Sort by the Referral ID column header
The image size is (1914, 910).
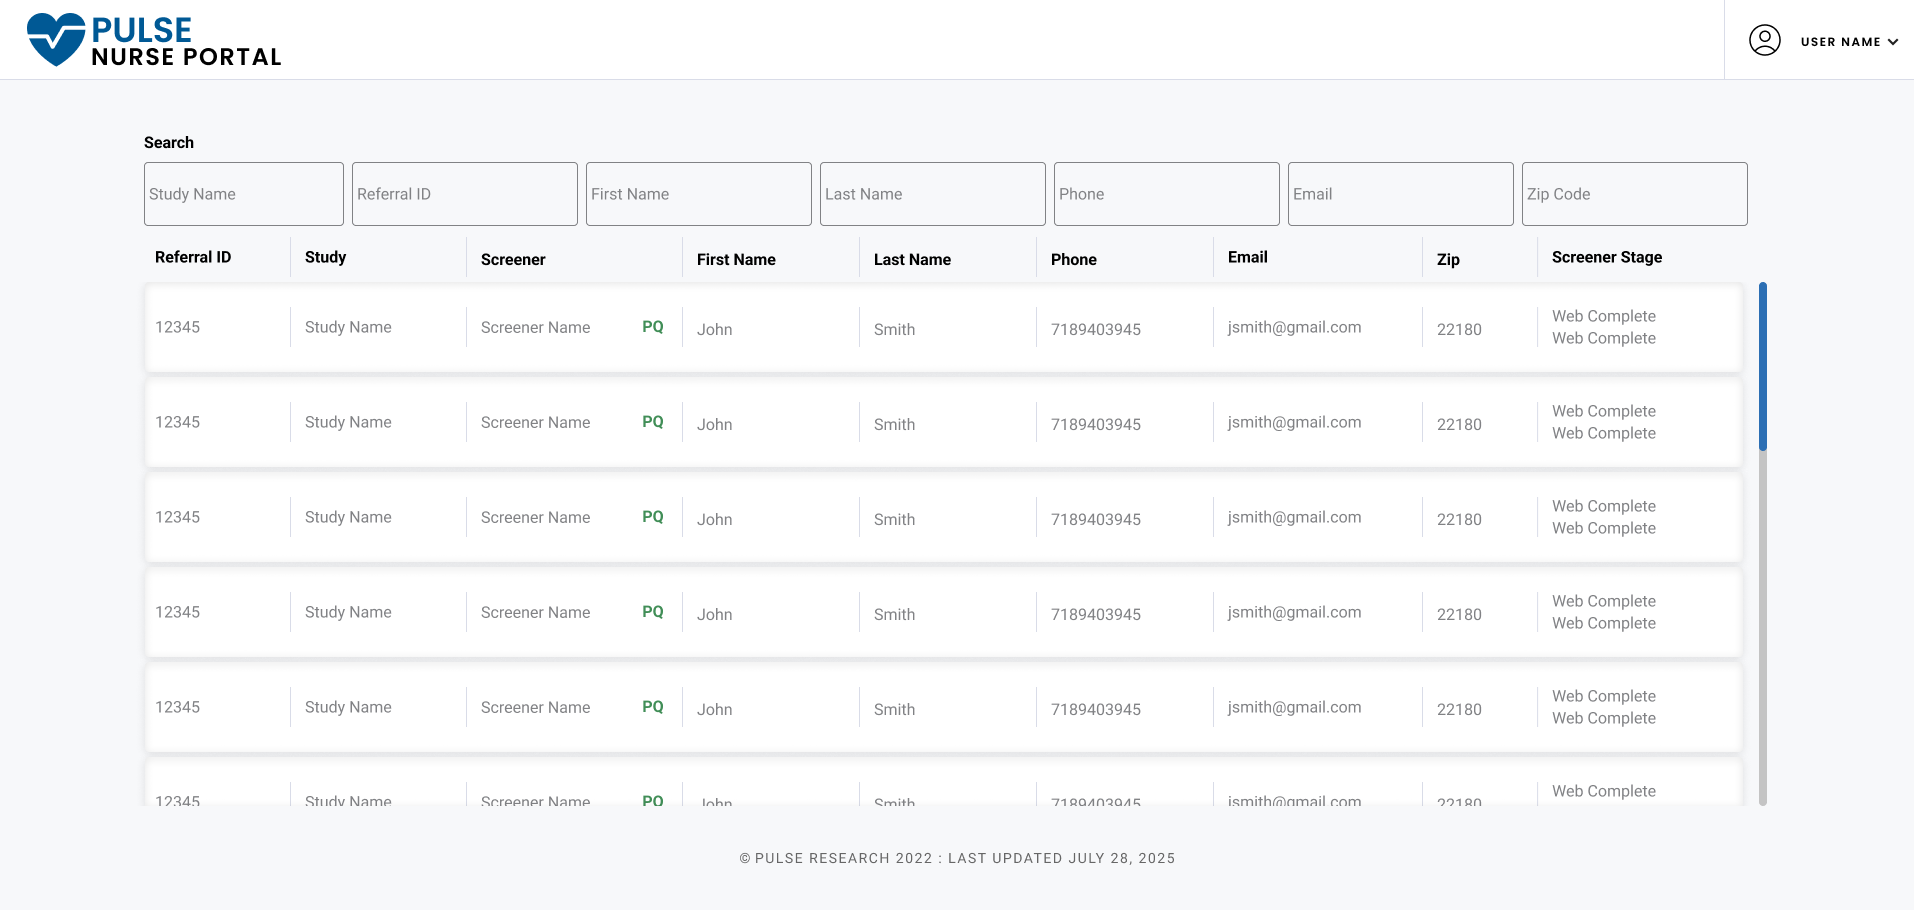(x=193, y=257)
